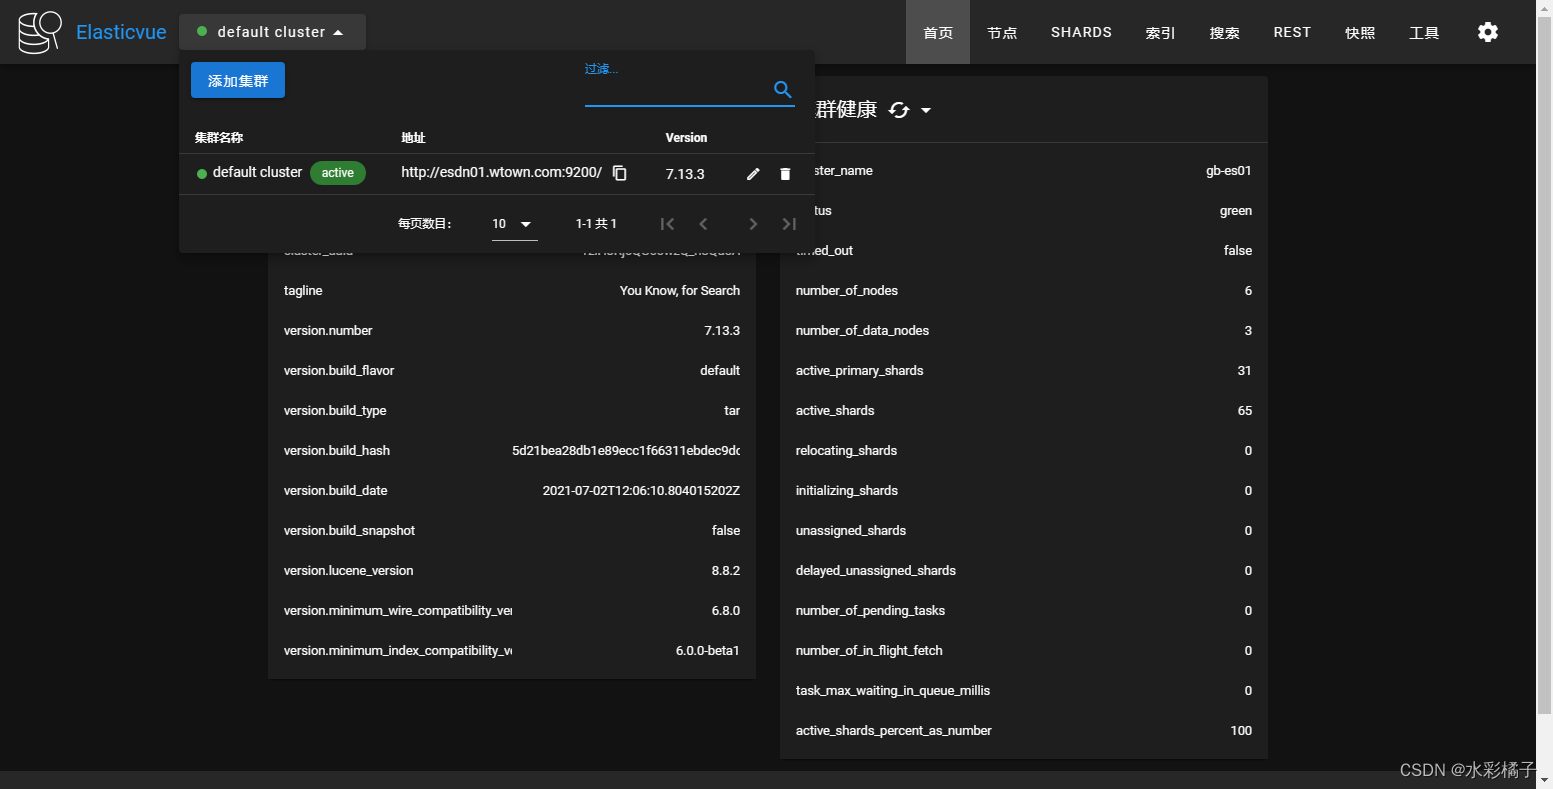The height and width of the screenshot is (789, 1553).
Task: Click the initializing_shards row label
Action: tap(847, 490)
